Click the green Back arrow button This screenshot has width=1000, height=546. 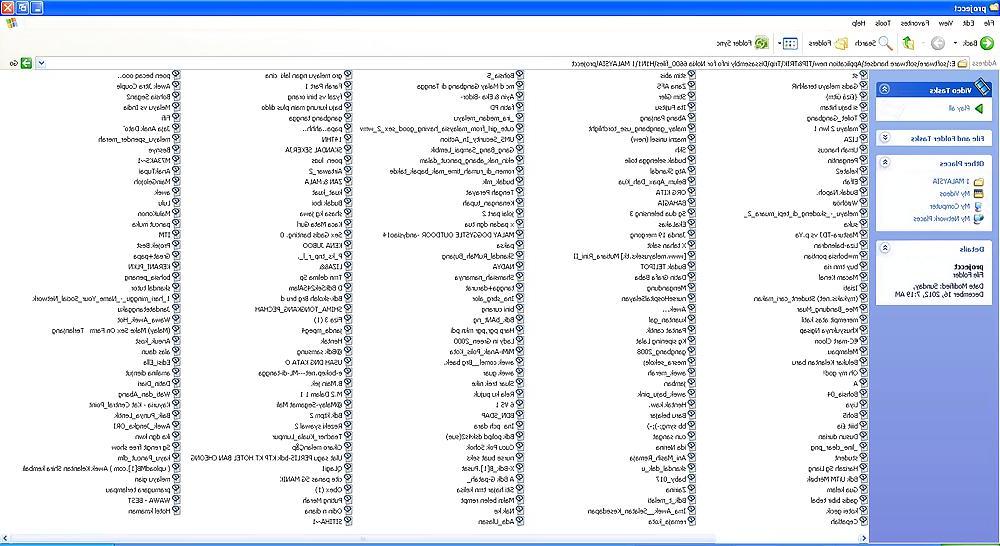(x=987, y=43)
